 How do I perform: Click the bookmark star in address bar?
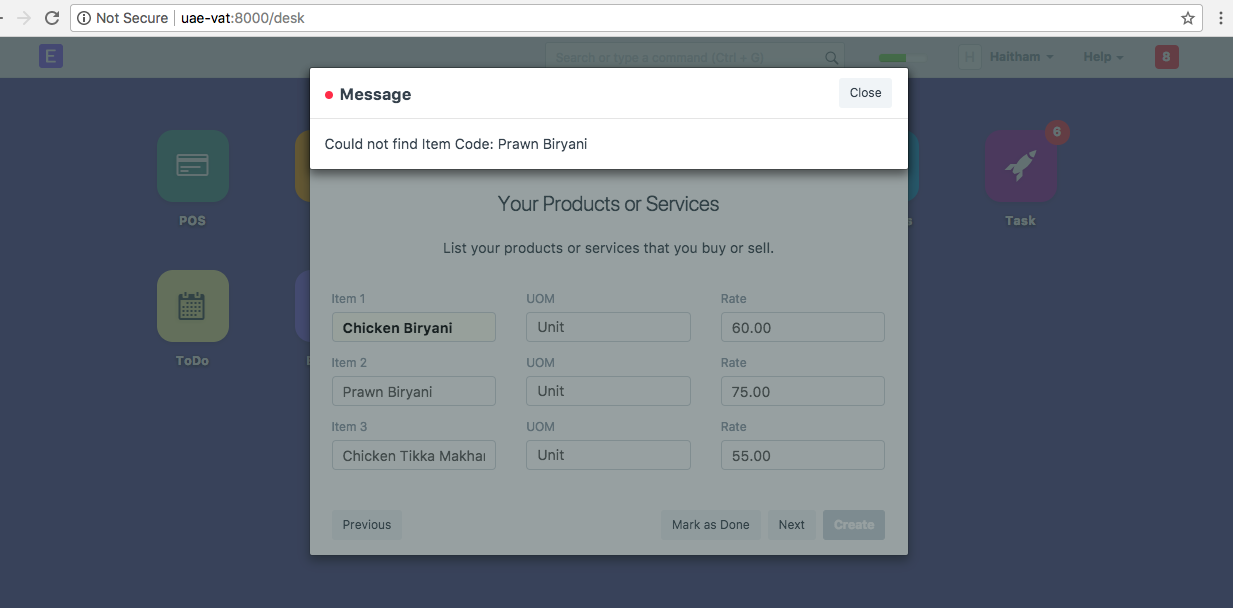pos(1187,17)
